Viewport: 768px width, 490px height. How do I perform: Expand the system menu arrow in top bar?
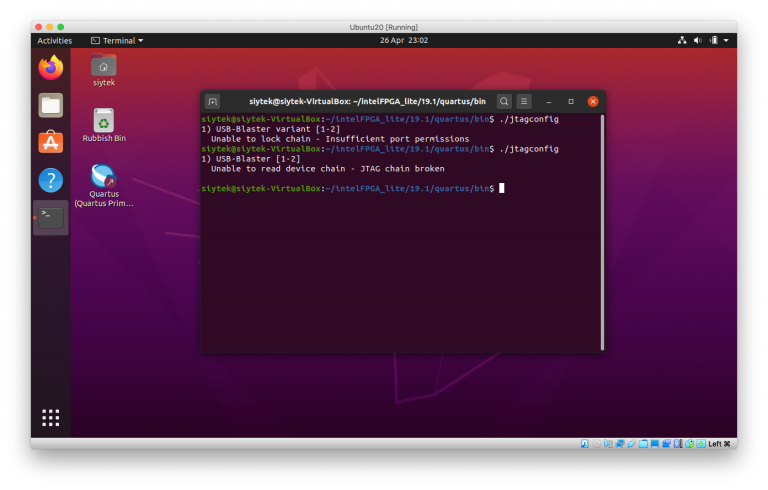tap(726, 41)
